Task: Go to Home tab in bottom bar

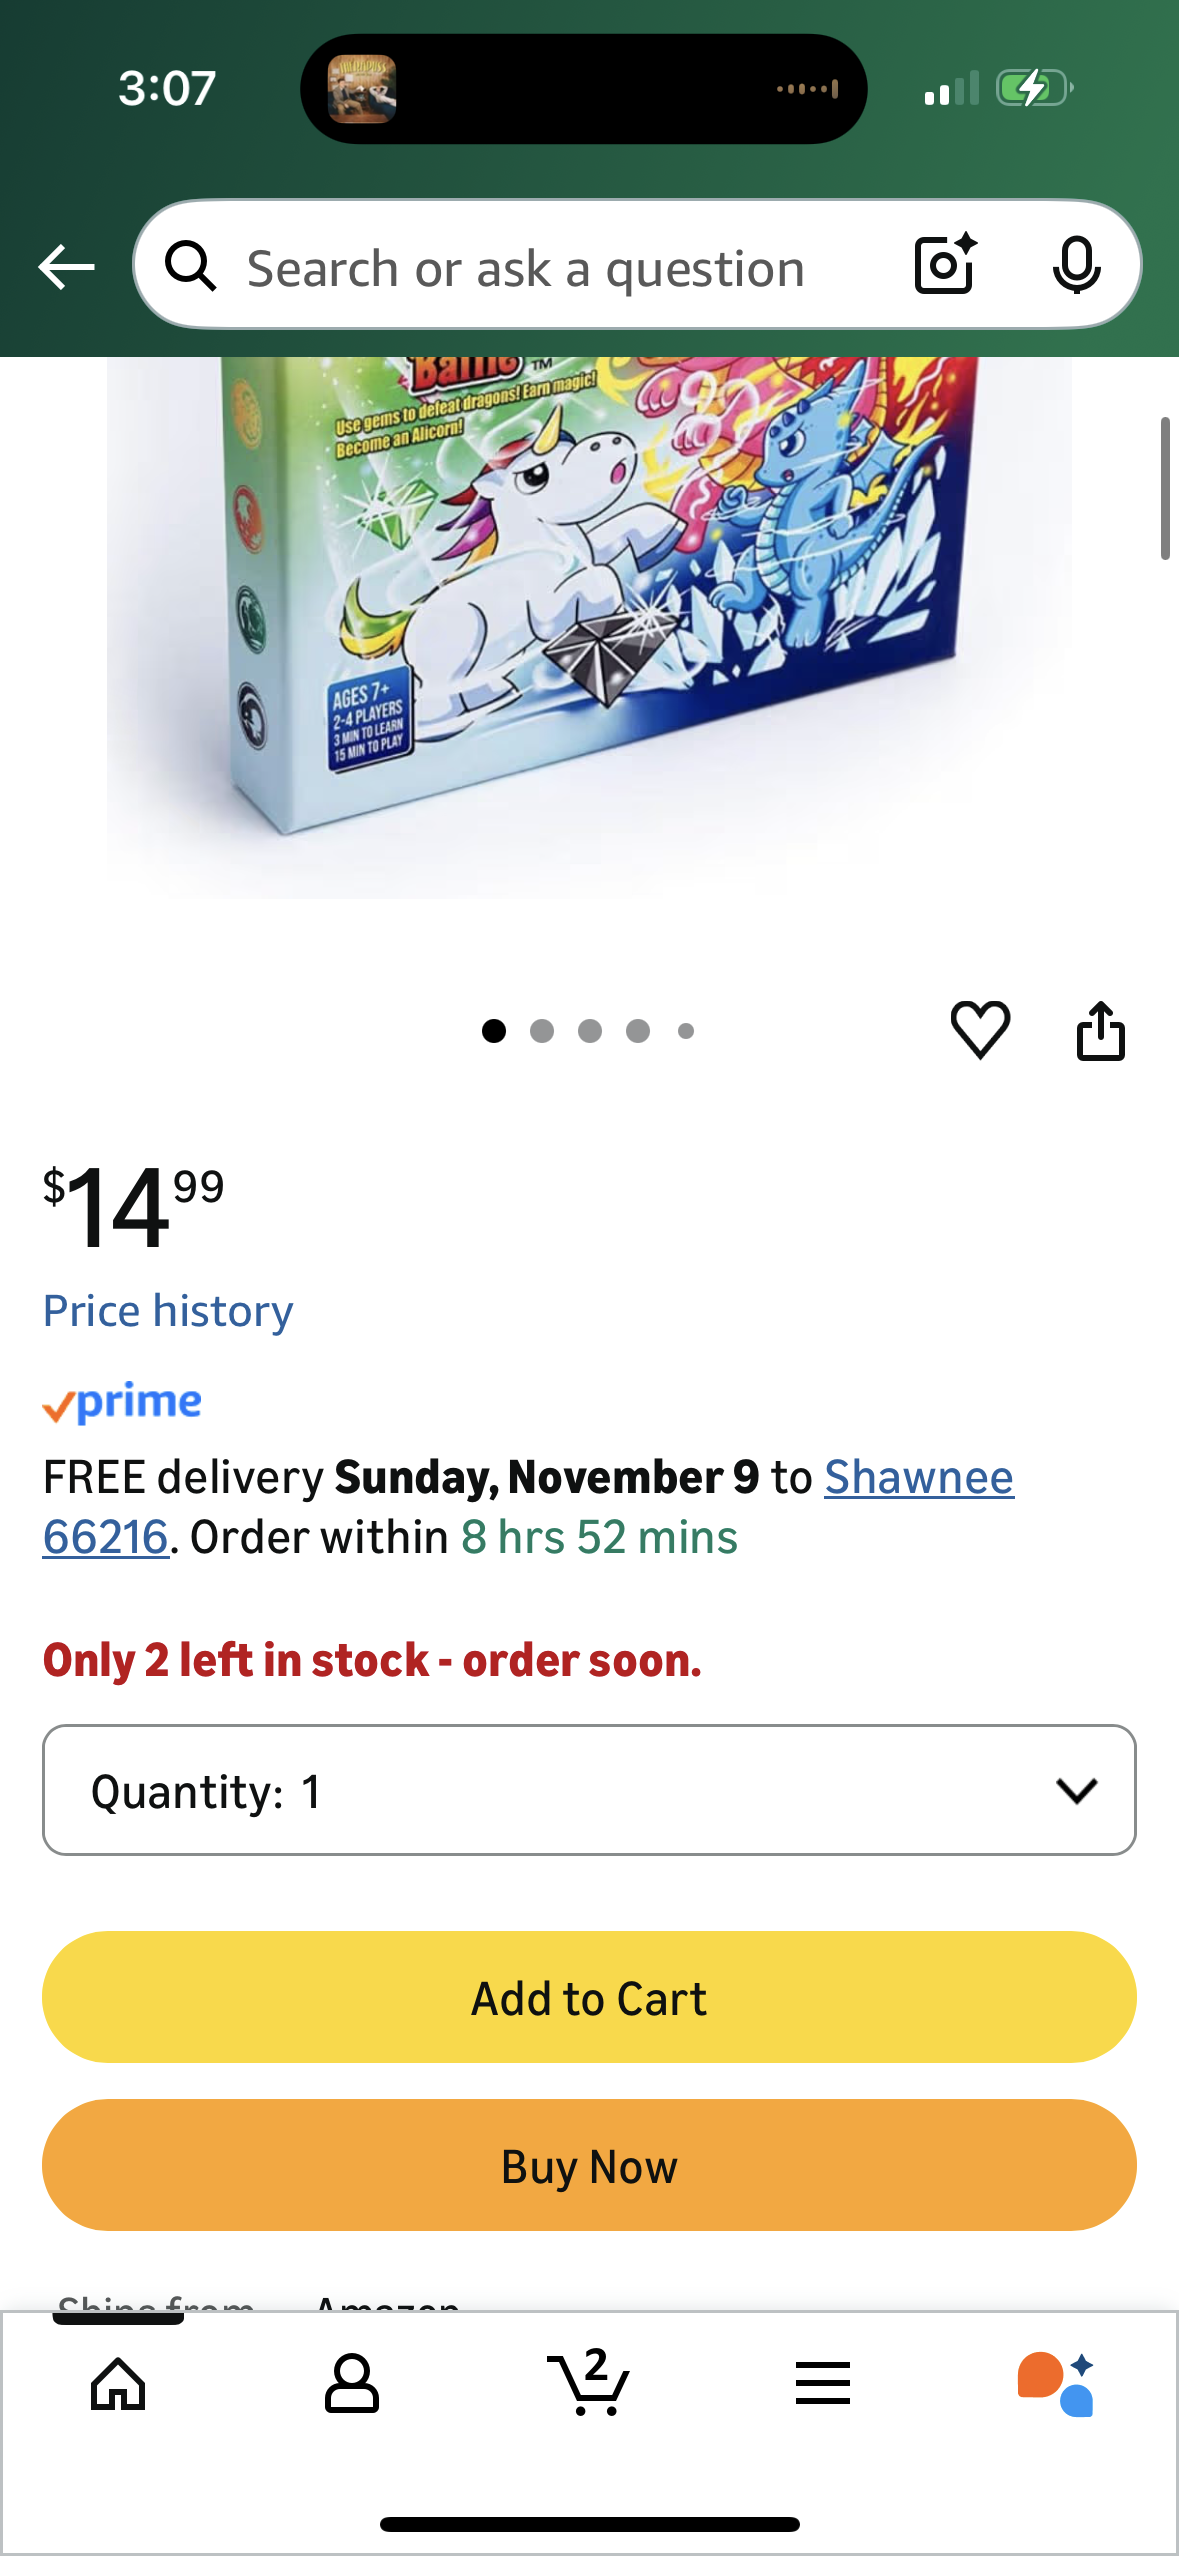Action: click(x=118, y=2384)
